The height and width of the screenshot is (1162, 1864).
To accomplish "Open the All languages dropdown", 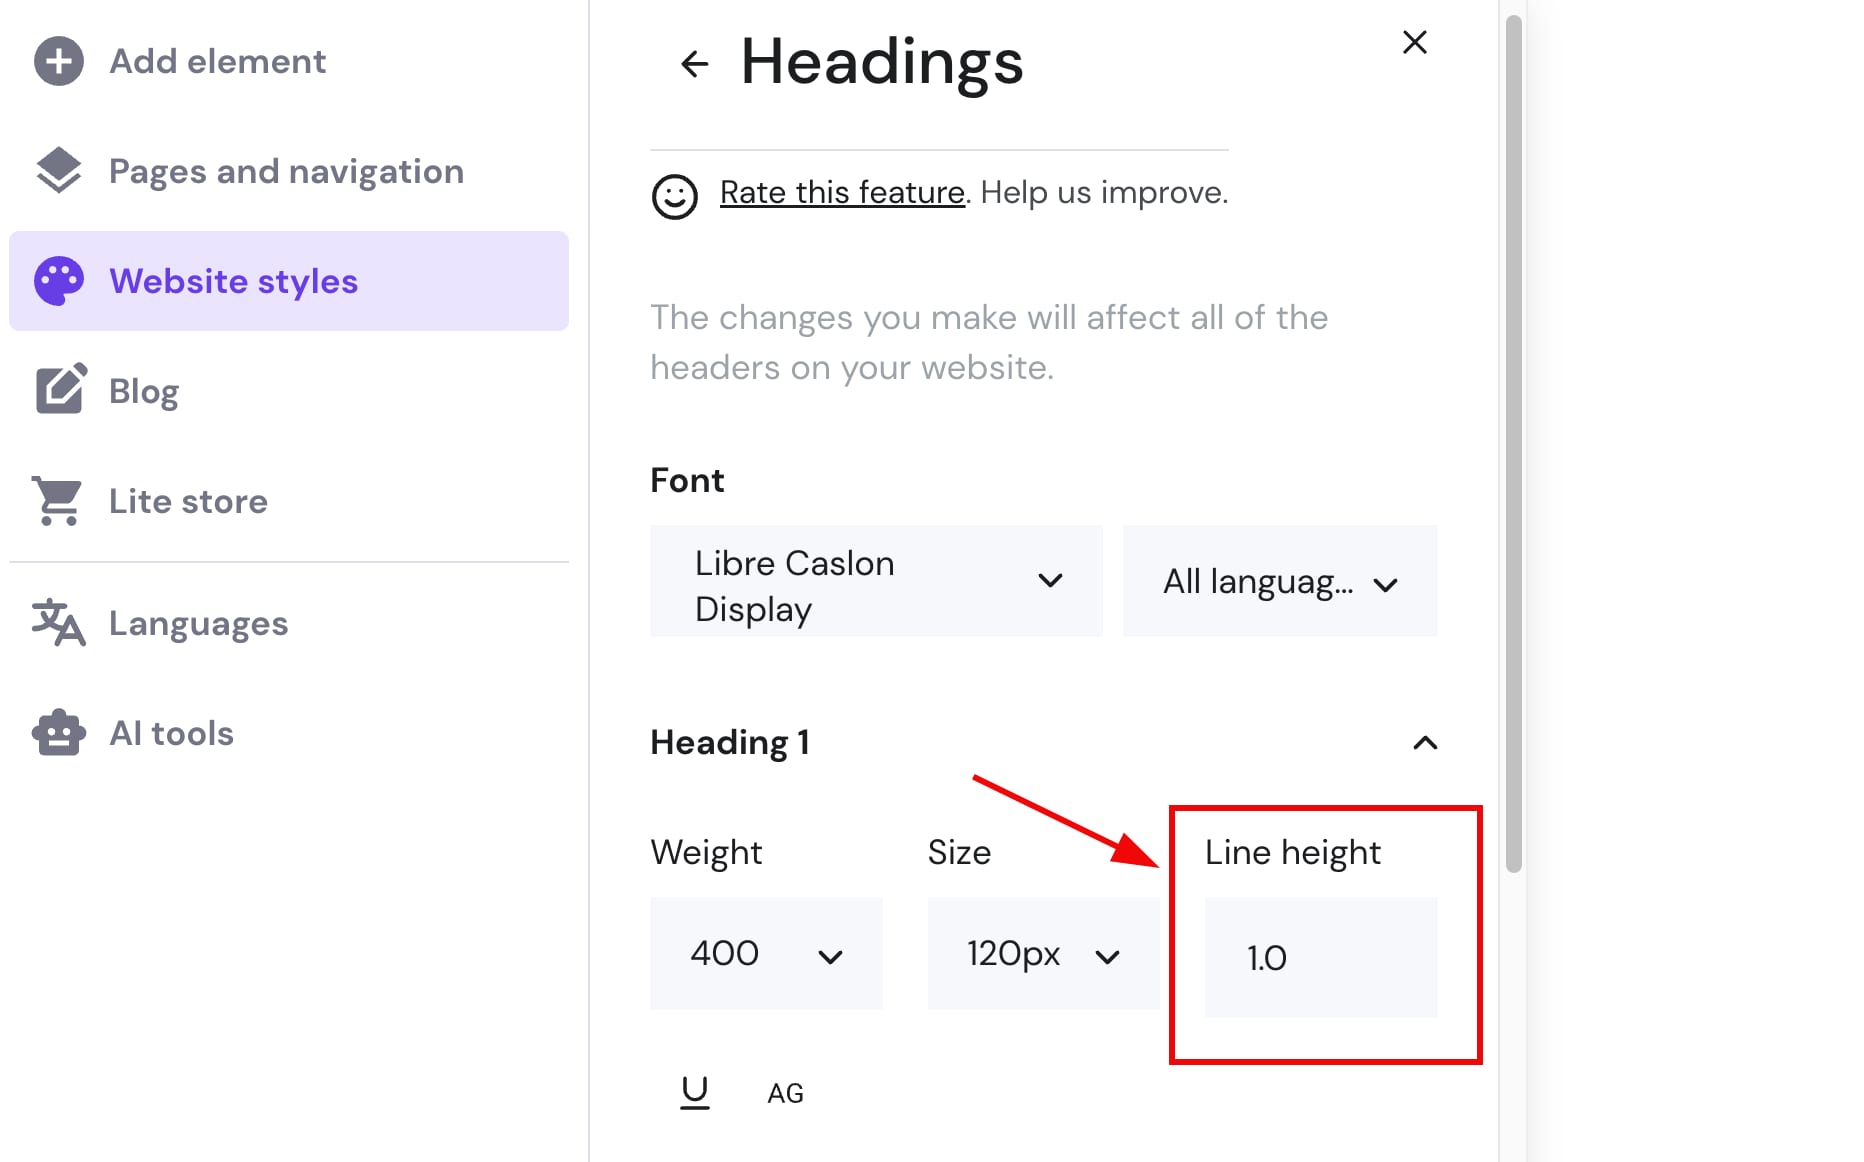I will (1279, 581).
